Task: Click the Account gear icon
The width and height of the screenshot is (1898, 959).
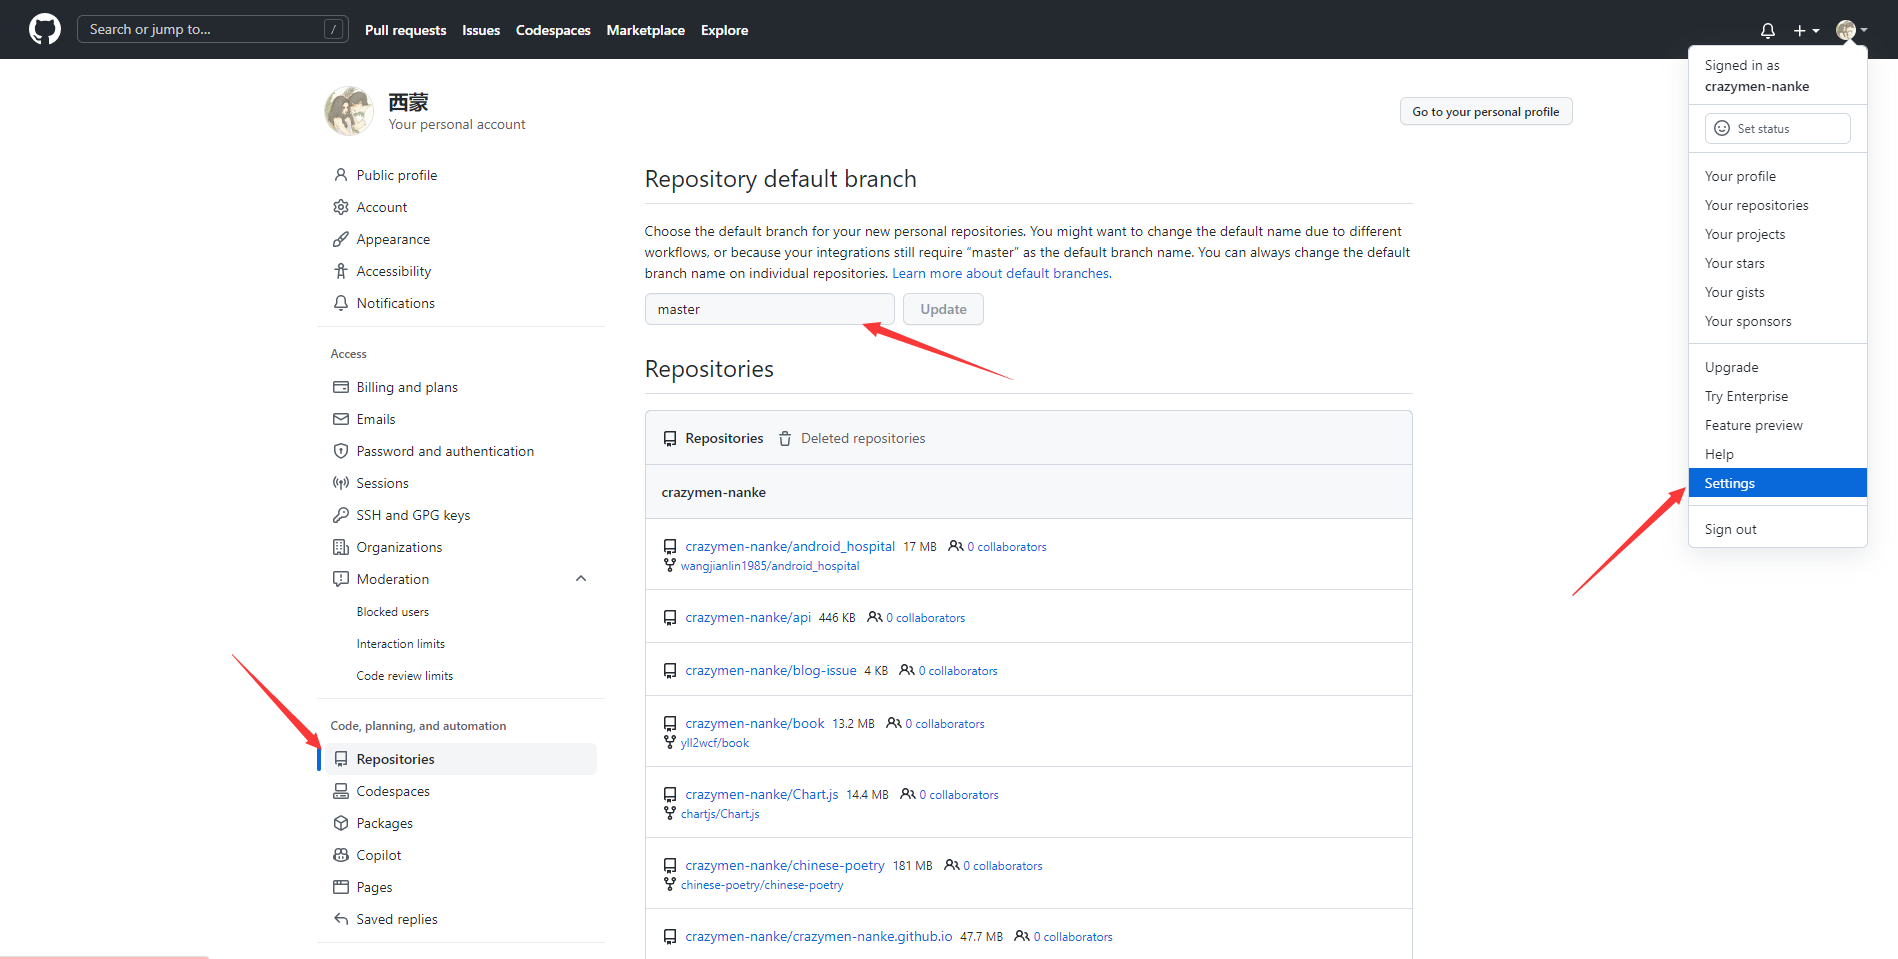Action: (341, 207)
